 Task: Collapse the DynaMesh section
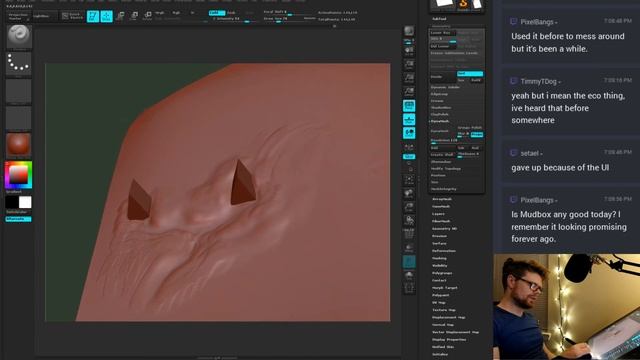pos(440,121)
